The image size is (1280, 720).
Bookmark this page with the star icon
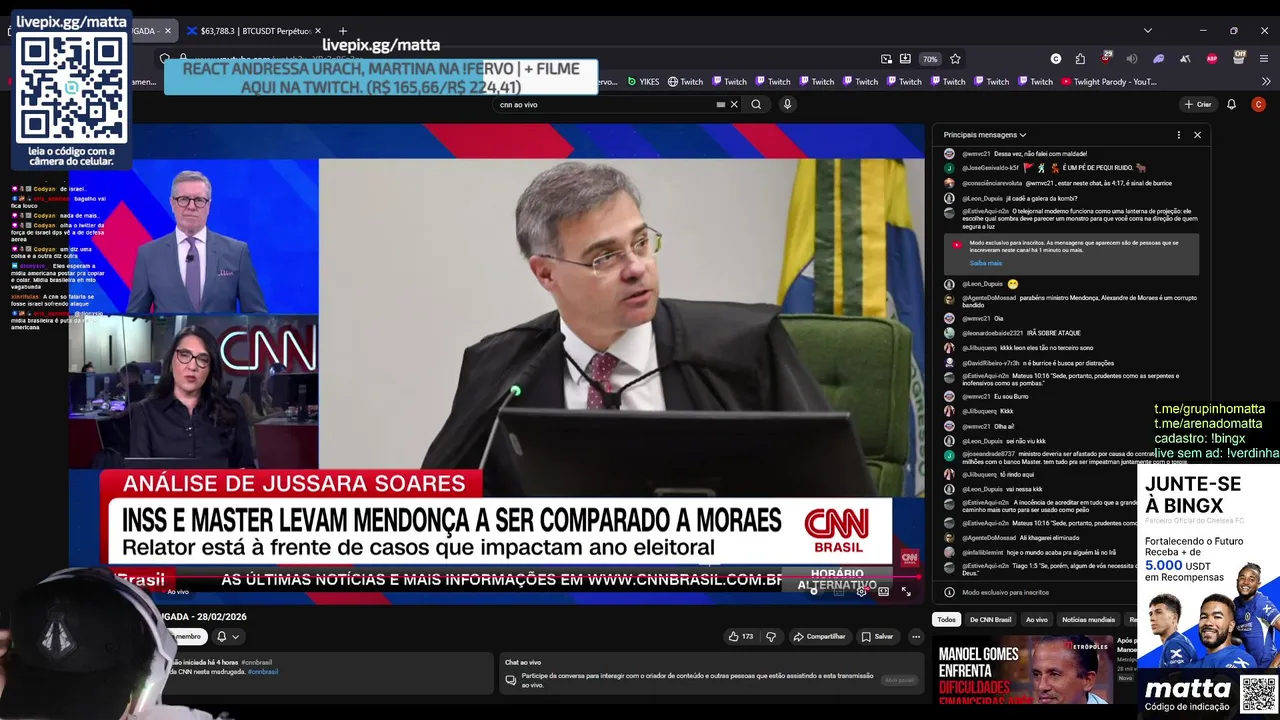pos(955,59)
